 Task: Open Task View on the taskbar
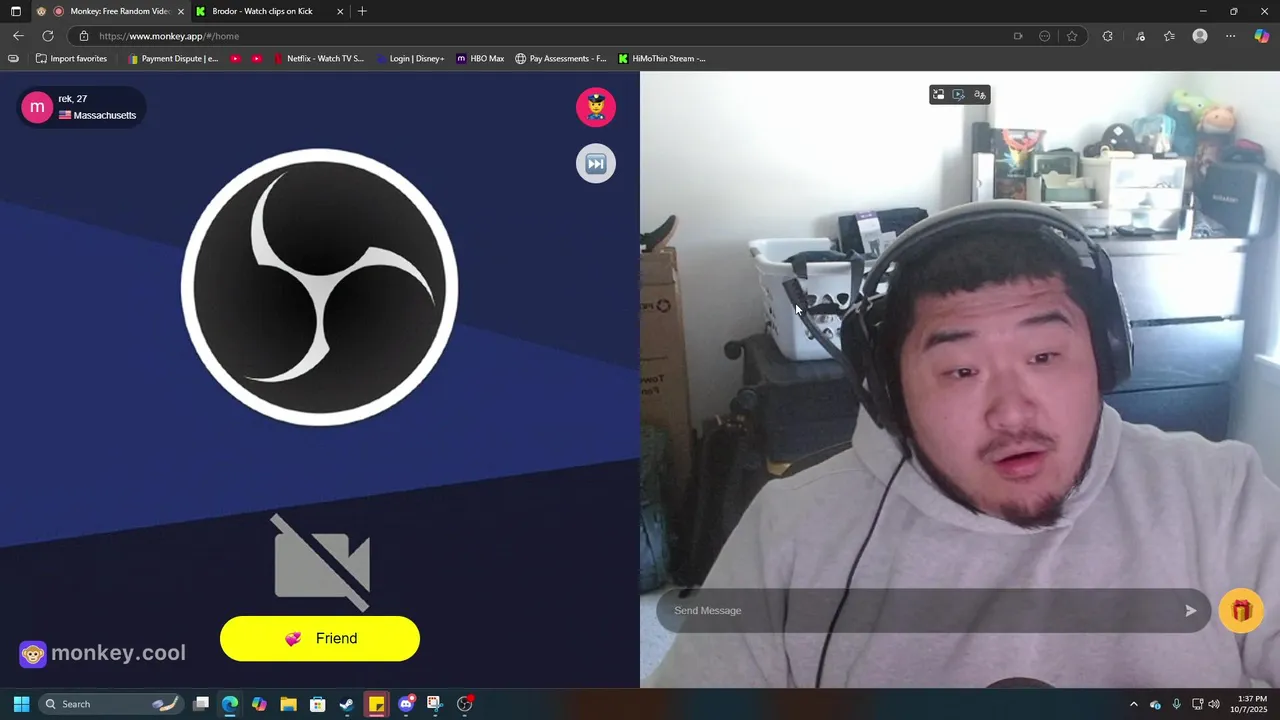click(201, 704)
